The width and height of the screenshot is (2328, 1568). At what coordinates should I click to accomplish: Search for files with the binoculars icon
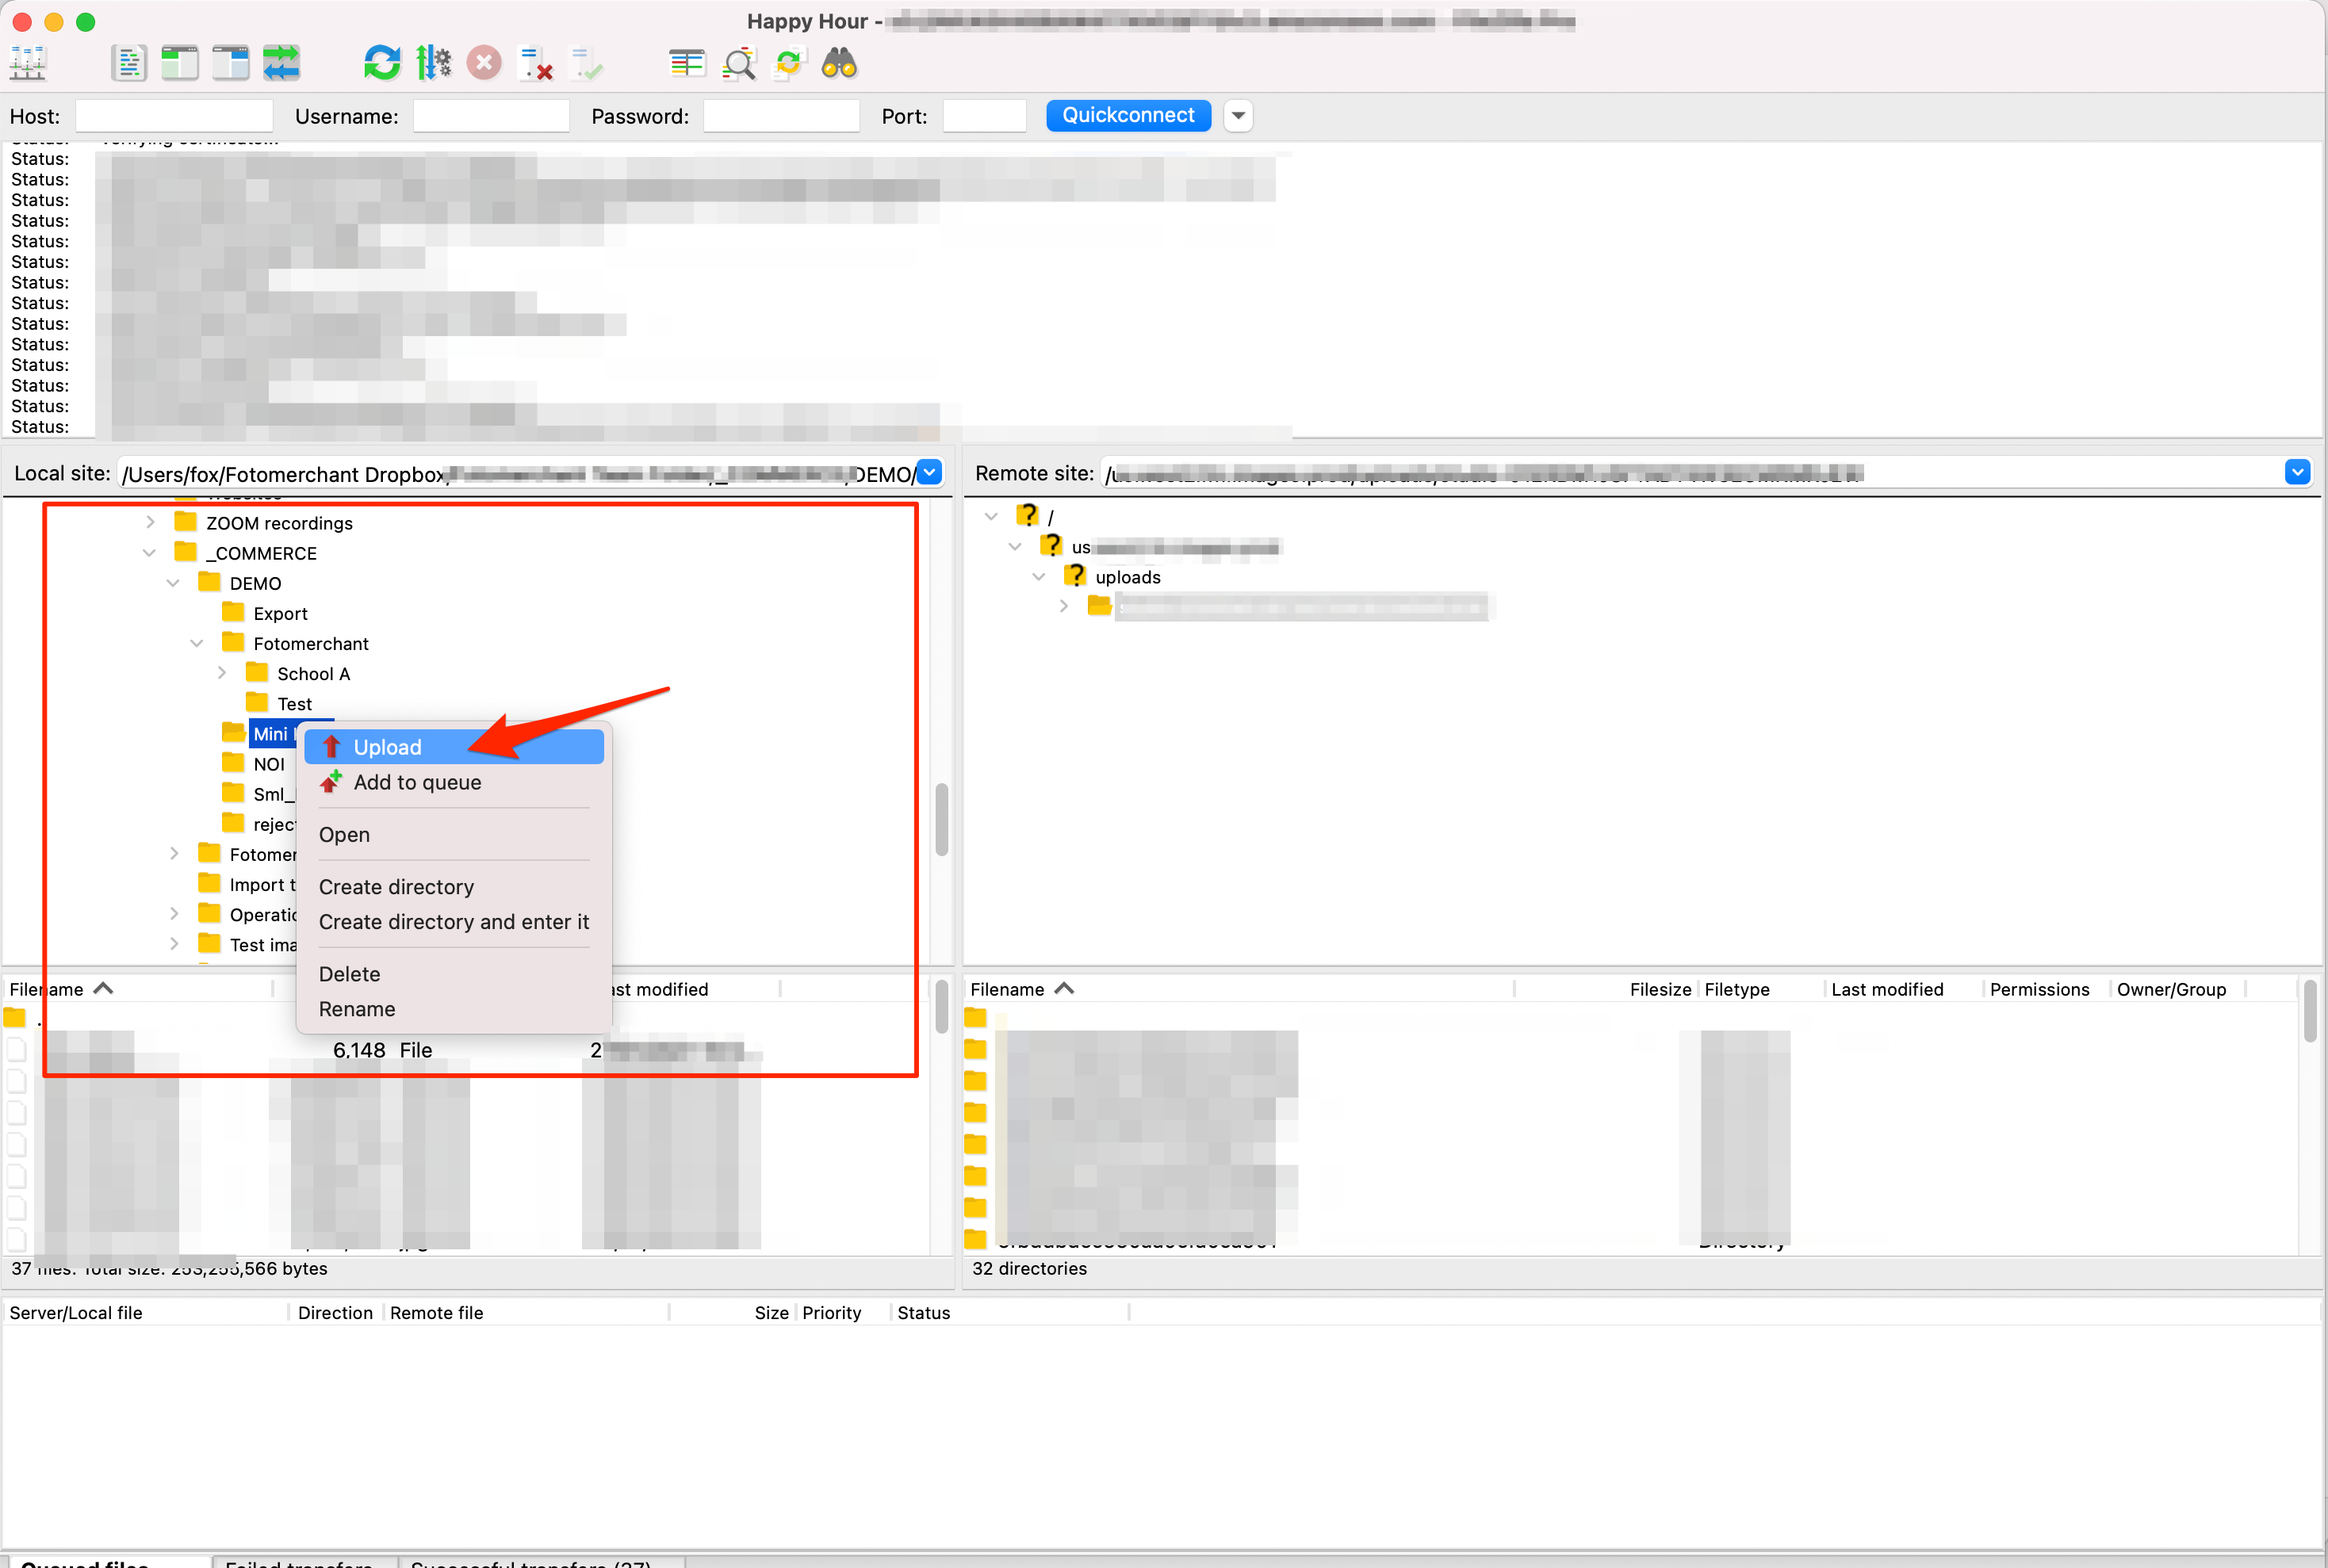(840, 63)
